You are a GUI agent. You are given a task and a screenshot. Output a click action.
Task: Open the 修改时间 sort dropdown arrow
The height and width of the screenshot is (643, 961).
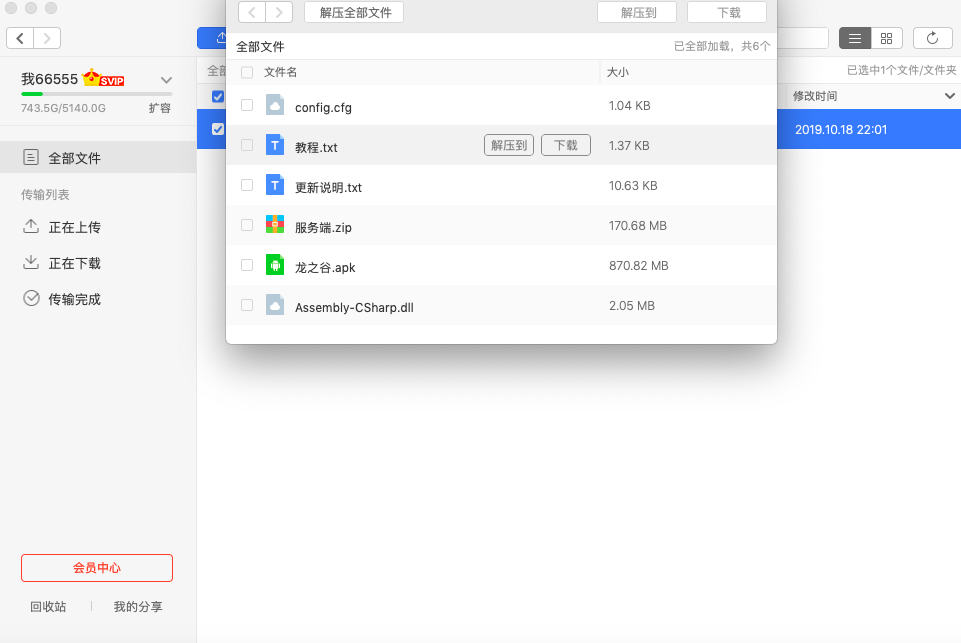point(949,96)
